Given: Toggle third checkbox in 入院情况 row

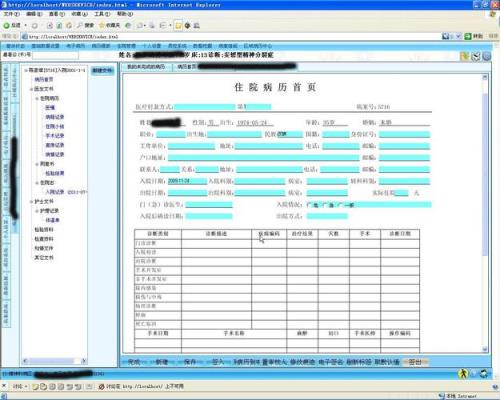Looking at the screenshot, I should pos(340,205).
